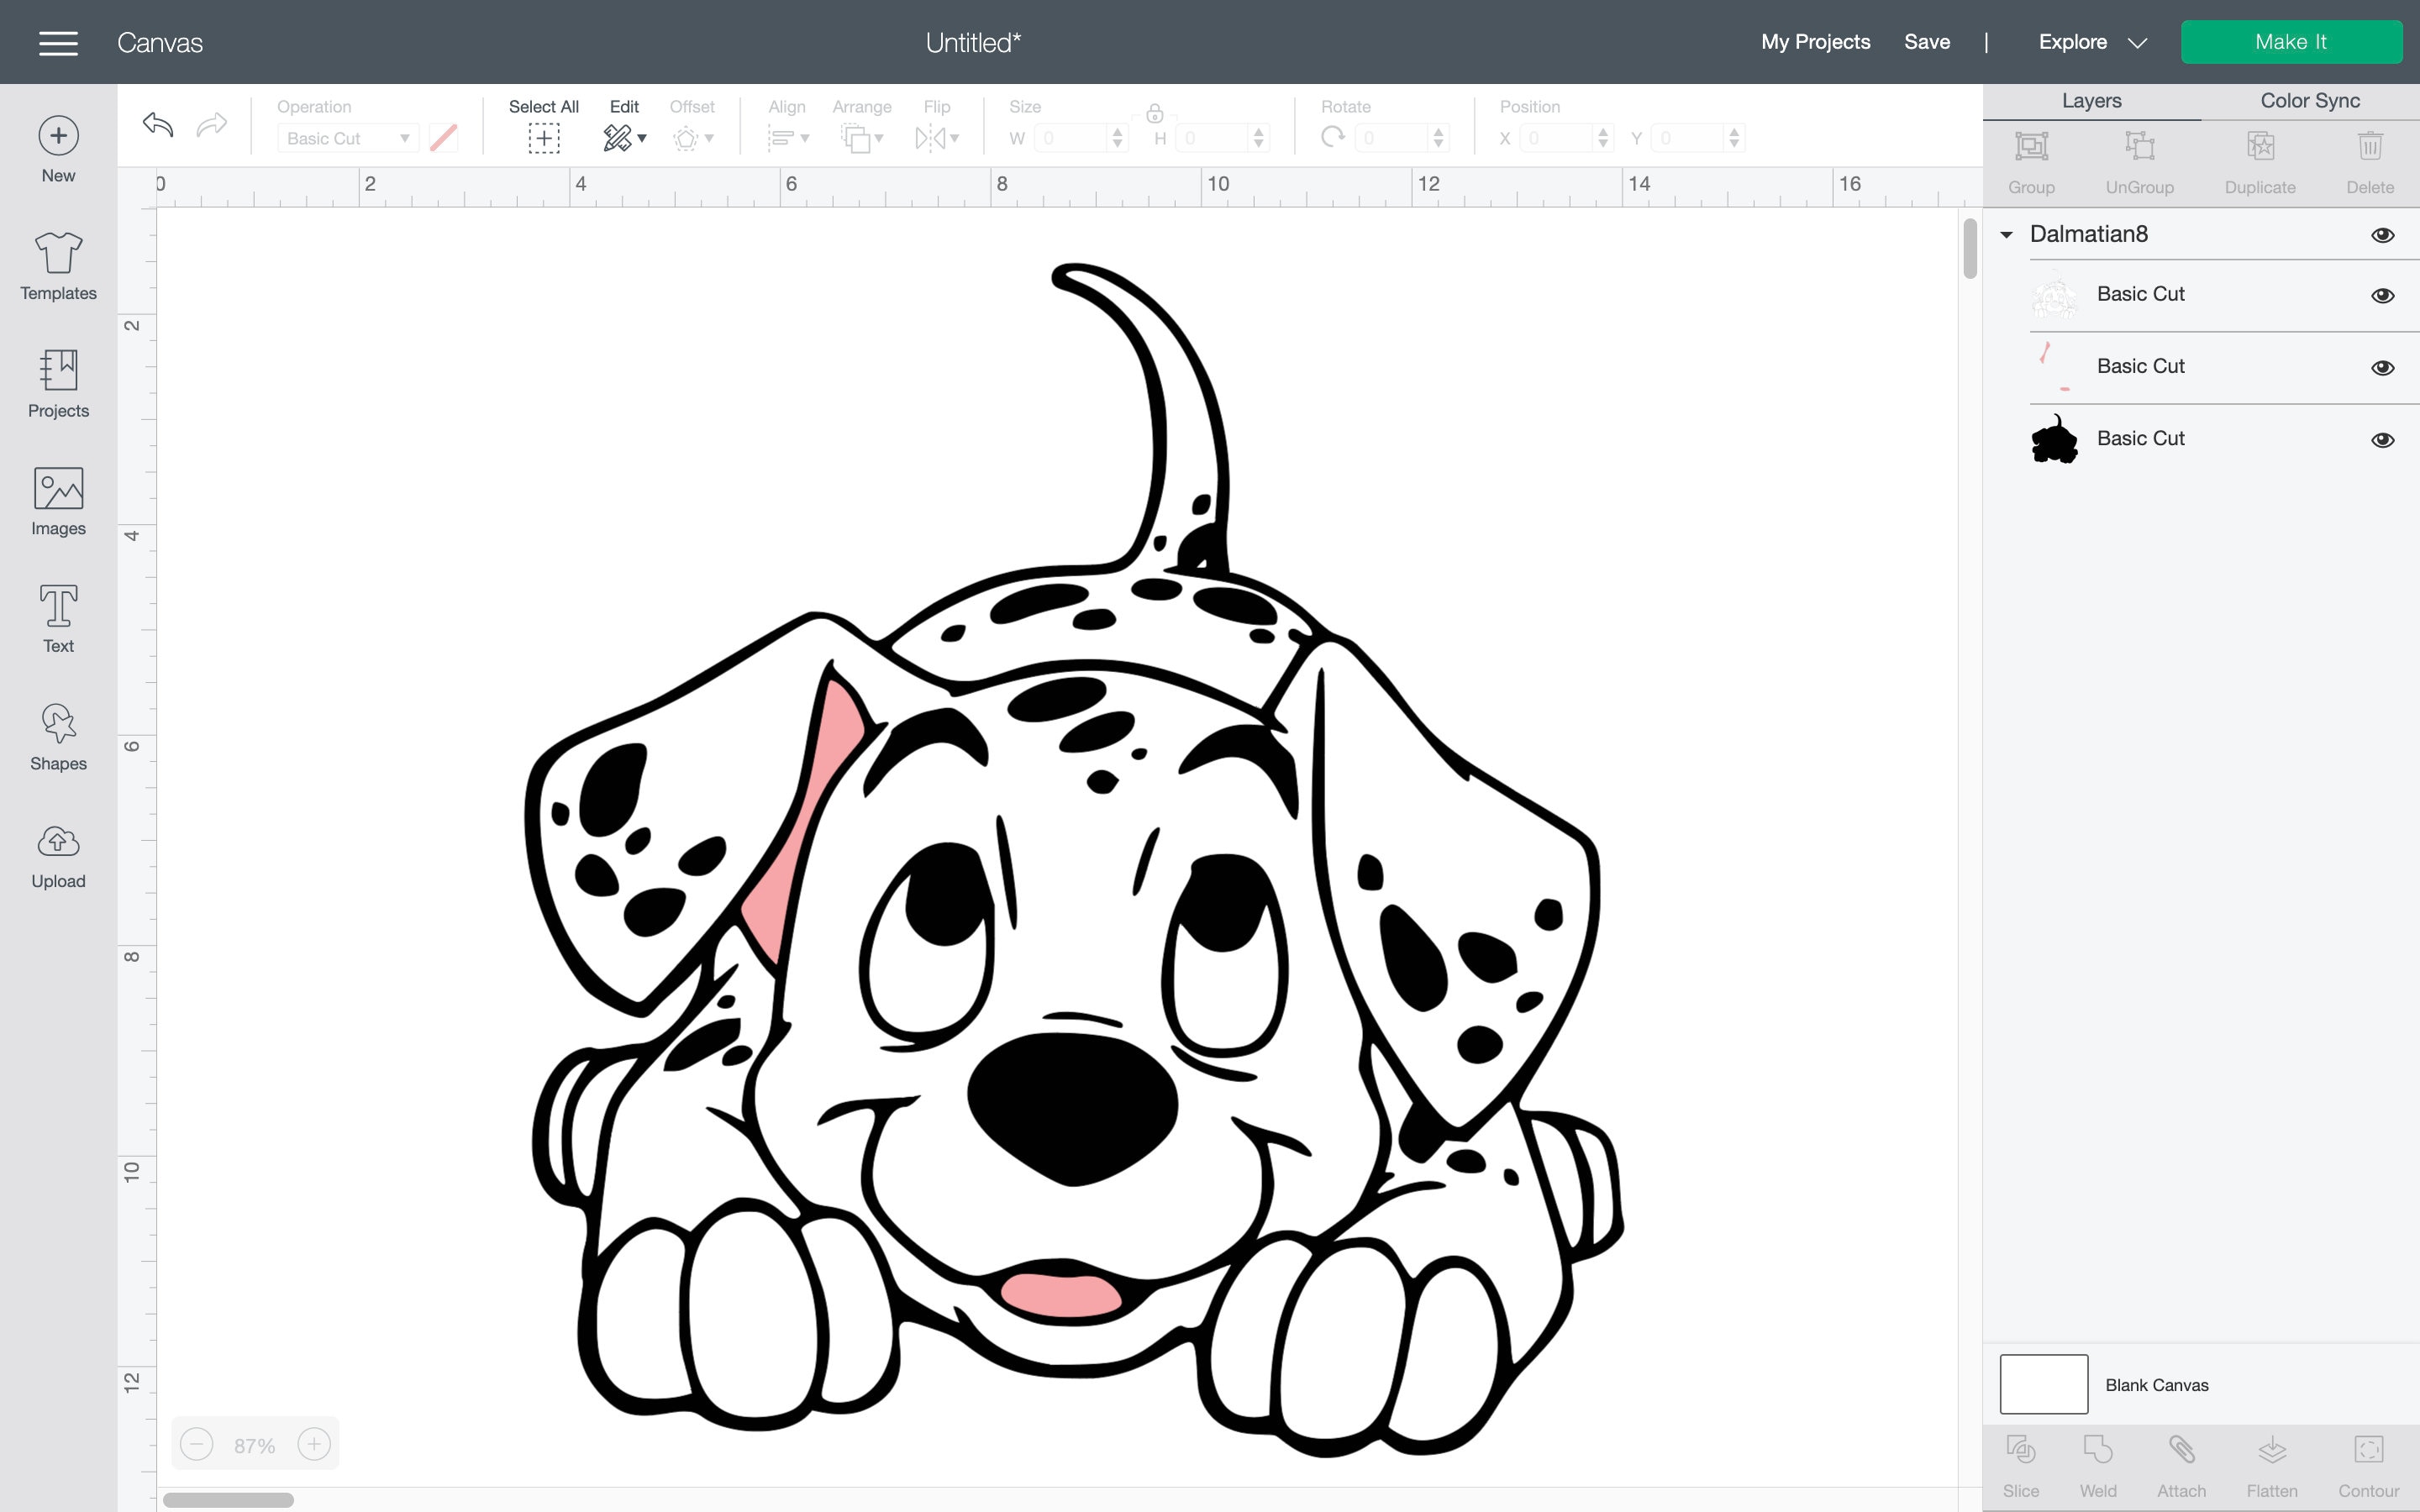The width and height of the screenshot is (2420, 1512).
Task: Click the Weld tool
Action: tap(2100, 1460)
